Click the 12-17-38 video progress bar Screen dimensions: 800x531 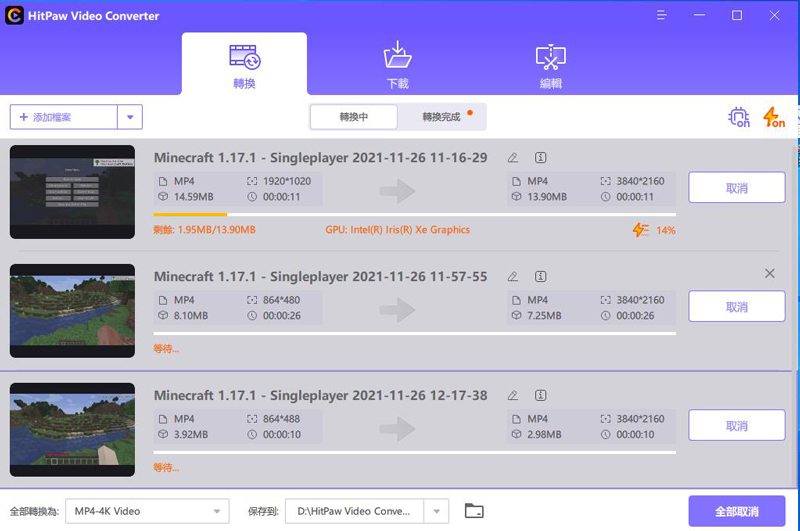[x=415, y=452]
